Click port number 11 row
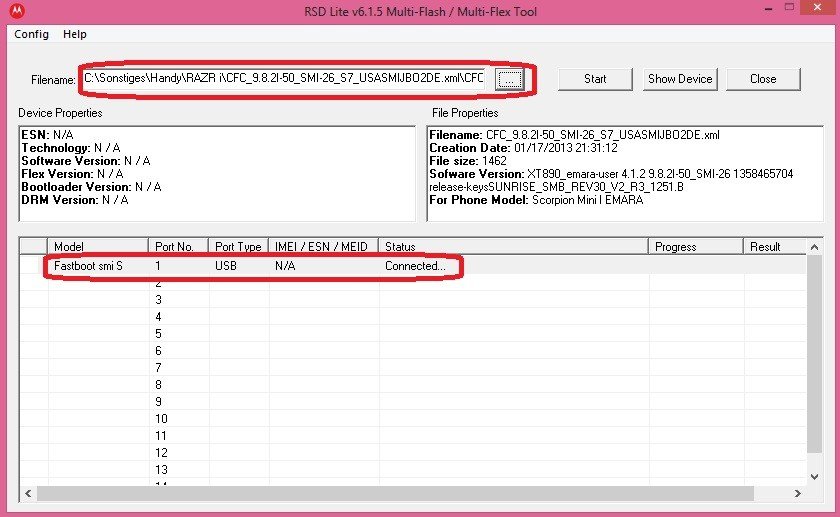Viewport: 840px width, 517px height. [x=412, y=436]
